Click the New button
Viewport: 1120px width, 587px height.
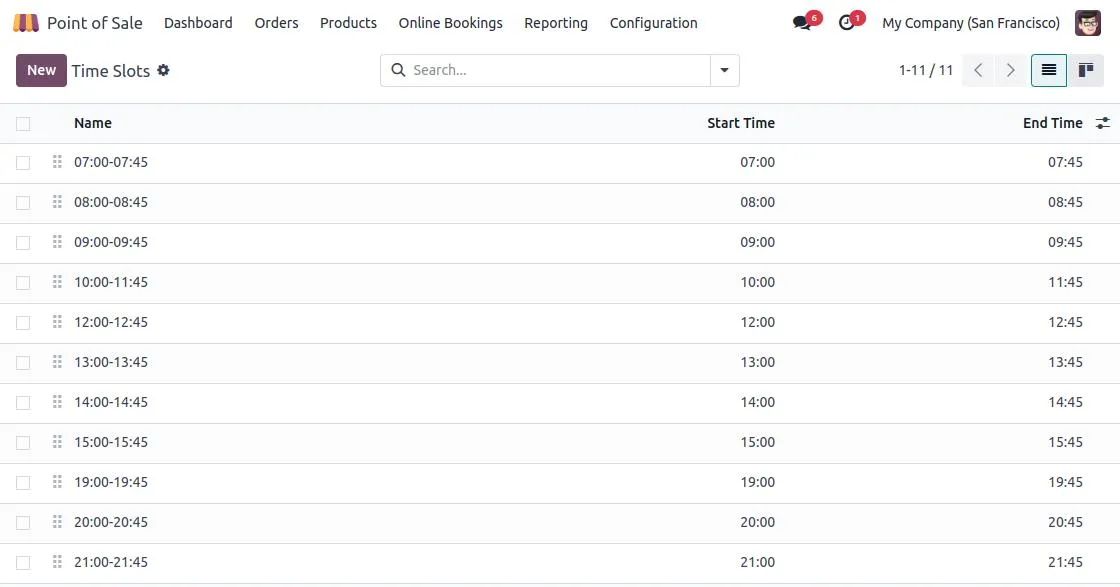pos(40,70)
